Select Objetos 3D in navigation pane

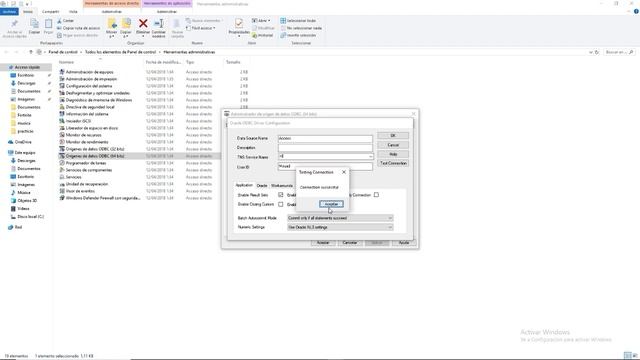(27, 200)
